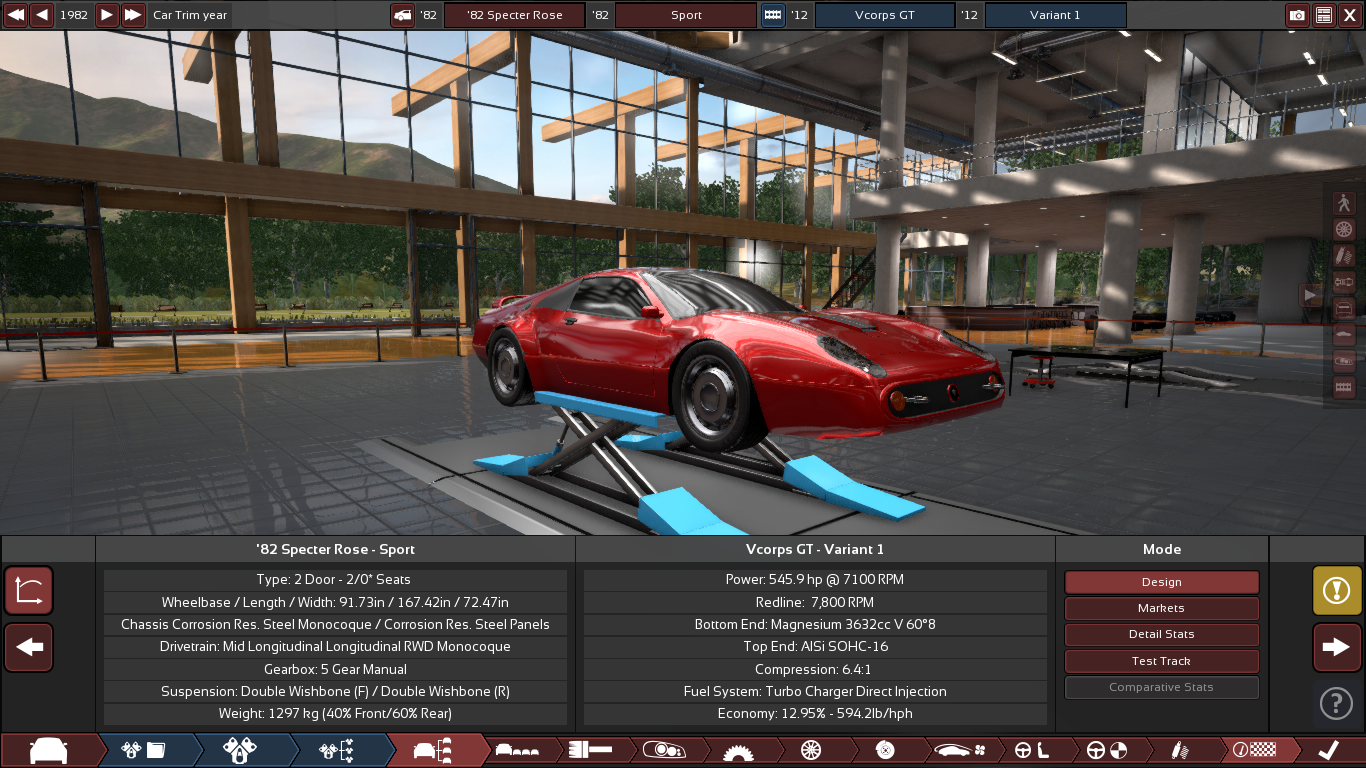Toggle the walking person view icon
The height and width of the screenshot is (768, 1366).
[1345, 203]
